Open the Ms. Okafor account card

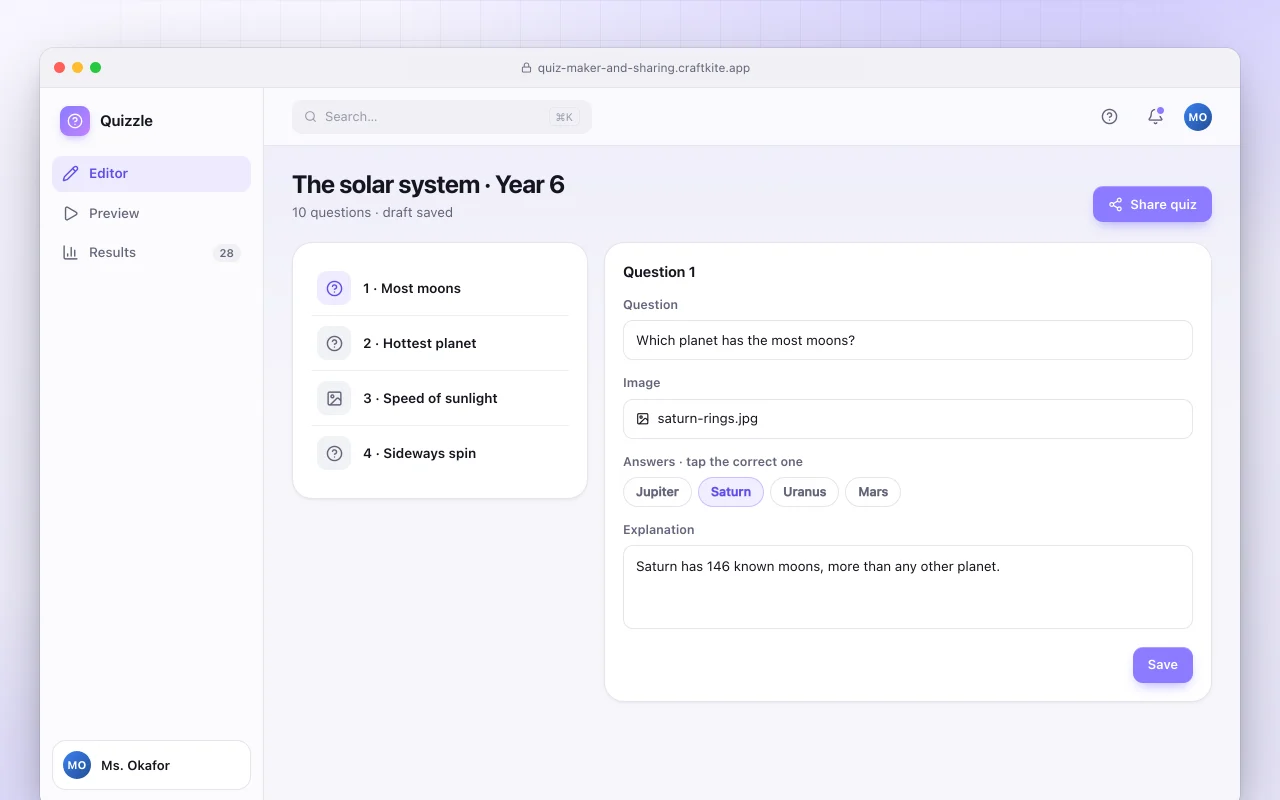click(x=151, y=765)
